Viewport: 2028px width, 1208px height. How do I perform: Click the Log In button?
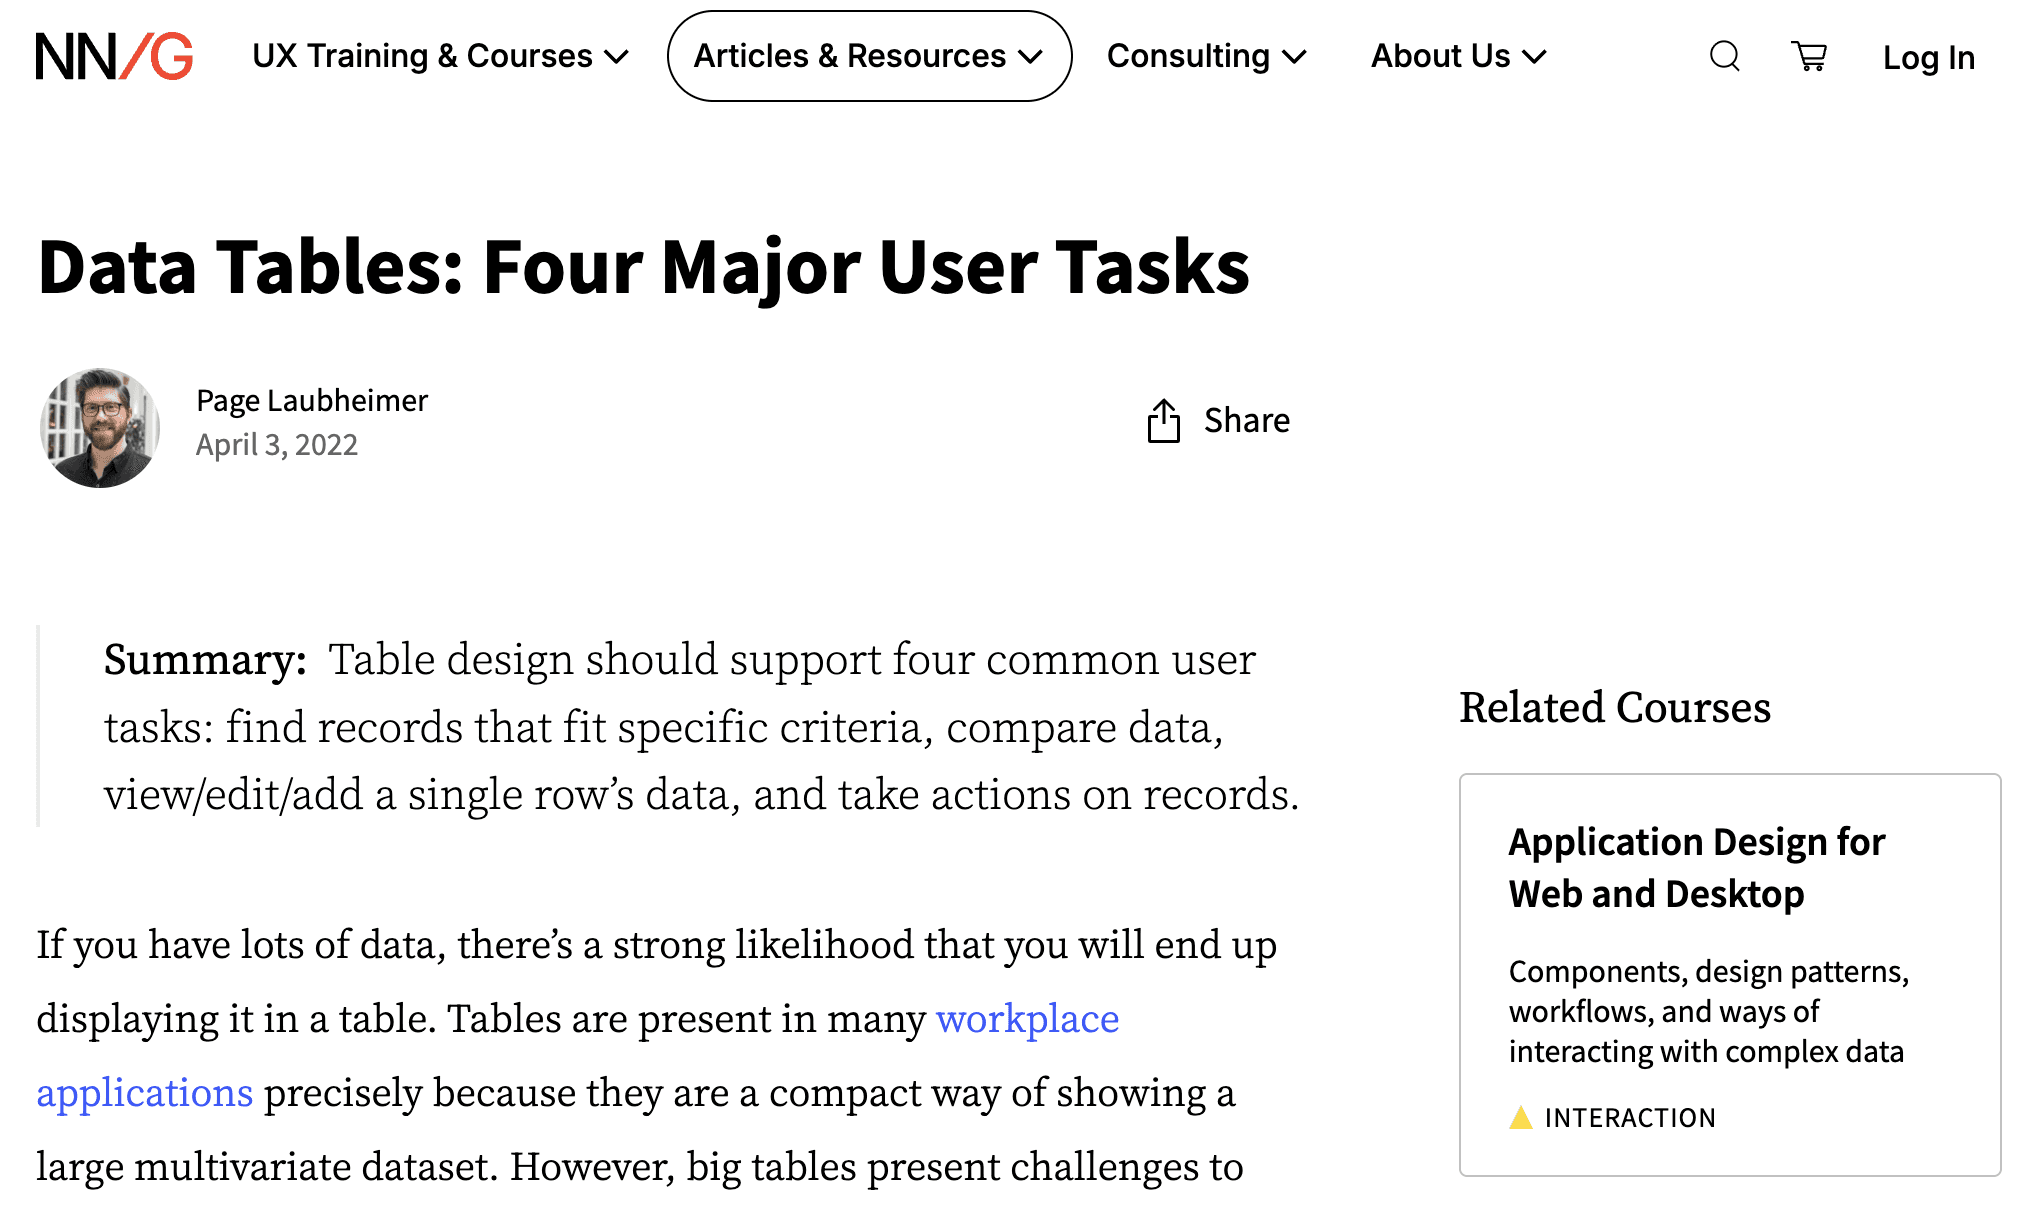click(x=1928, y=58)
